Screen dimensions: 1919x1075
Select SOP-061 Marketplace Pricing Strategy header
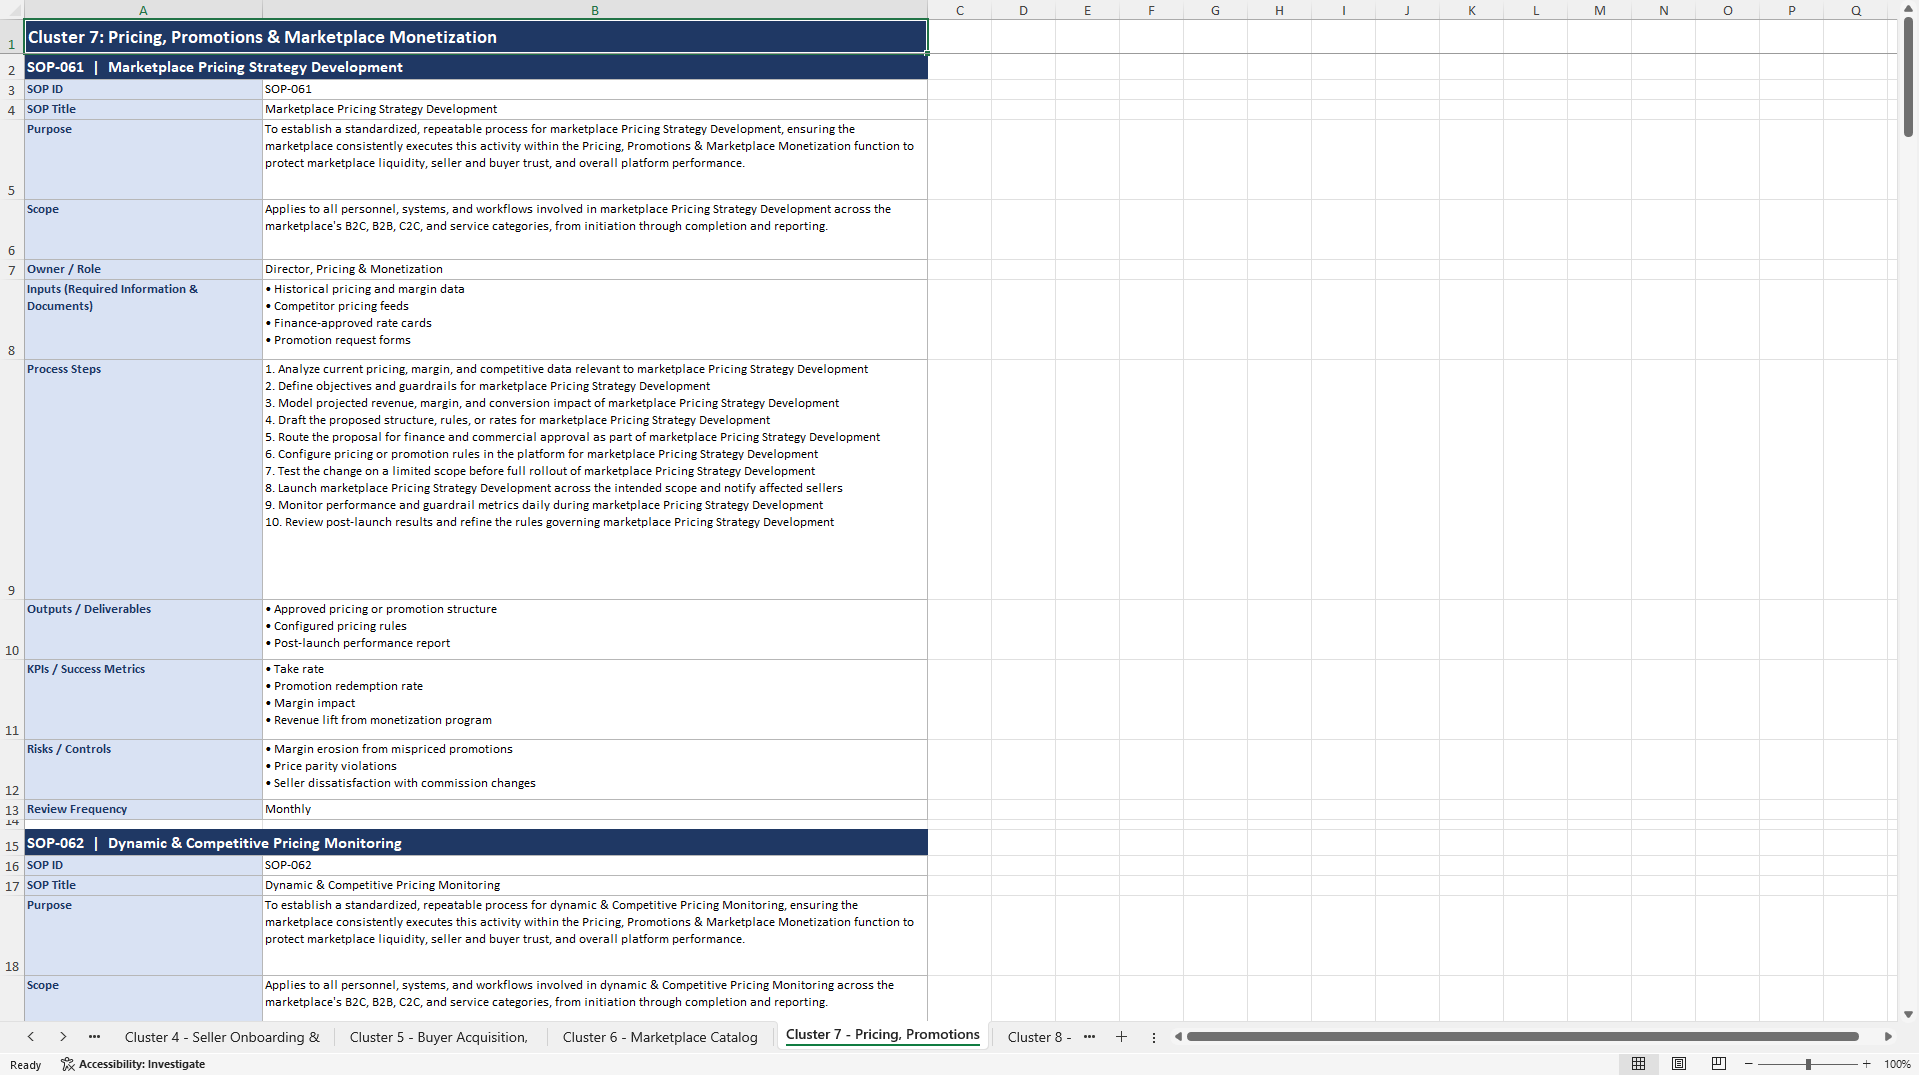pos(476,67)
